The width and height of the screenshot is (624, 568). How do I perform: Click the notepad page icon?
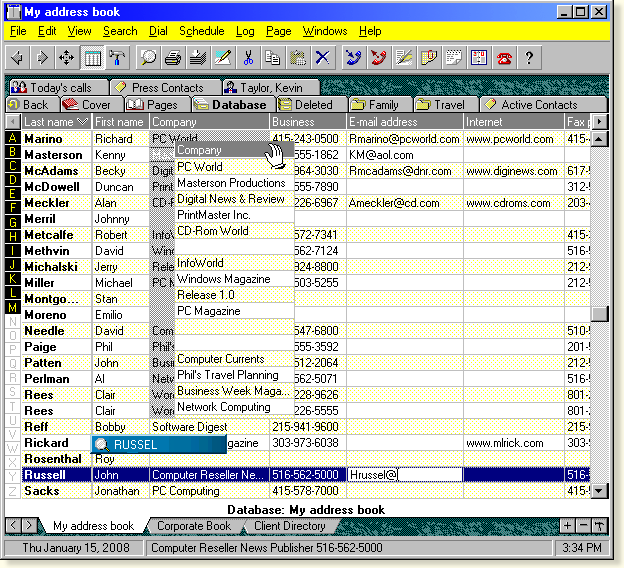click(454, 58)
